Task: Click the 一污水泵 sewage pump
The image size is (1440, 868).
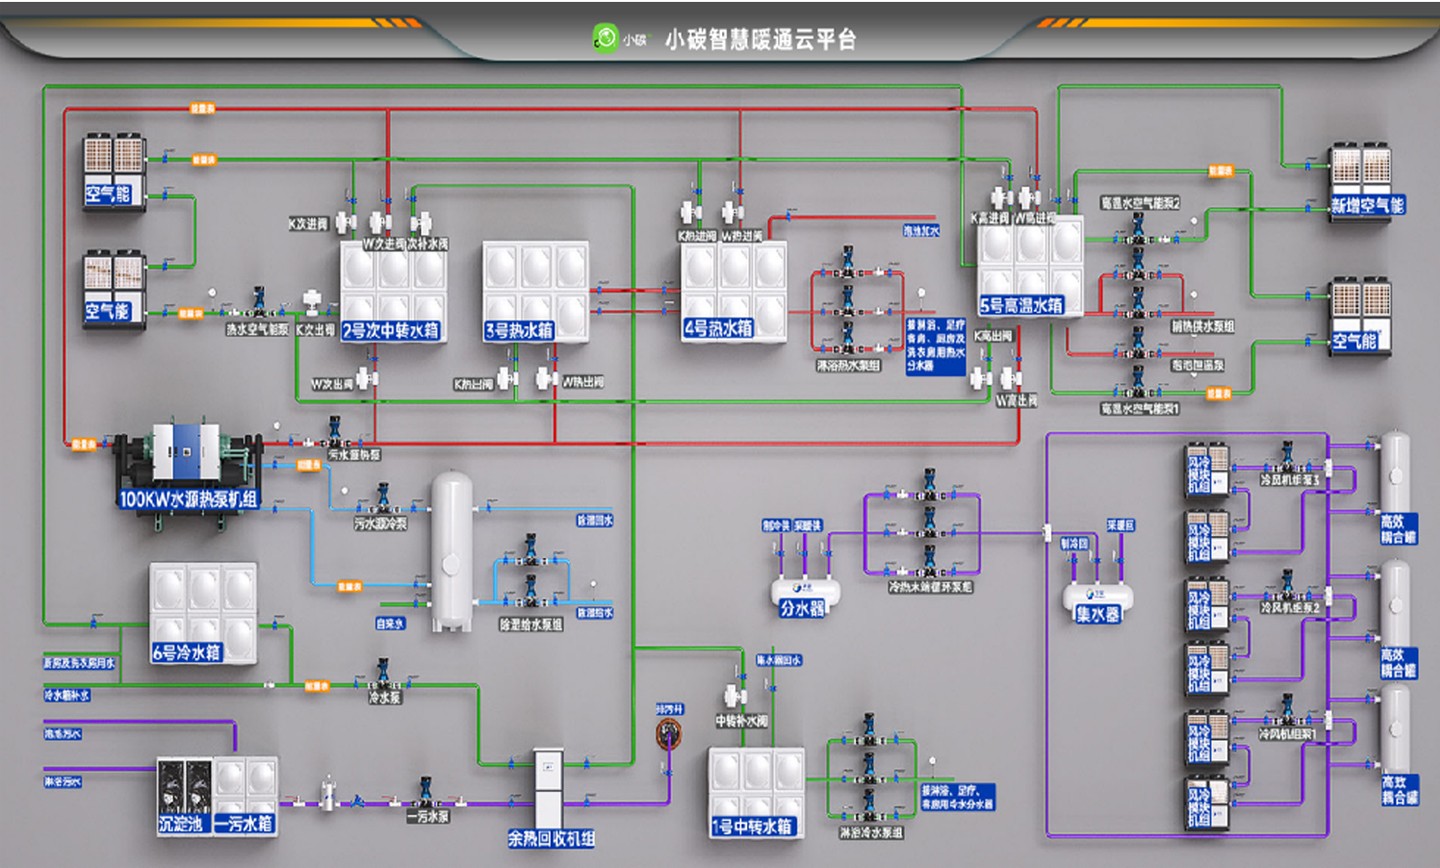Action: coord(426,792)
